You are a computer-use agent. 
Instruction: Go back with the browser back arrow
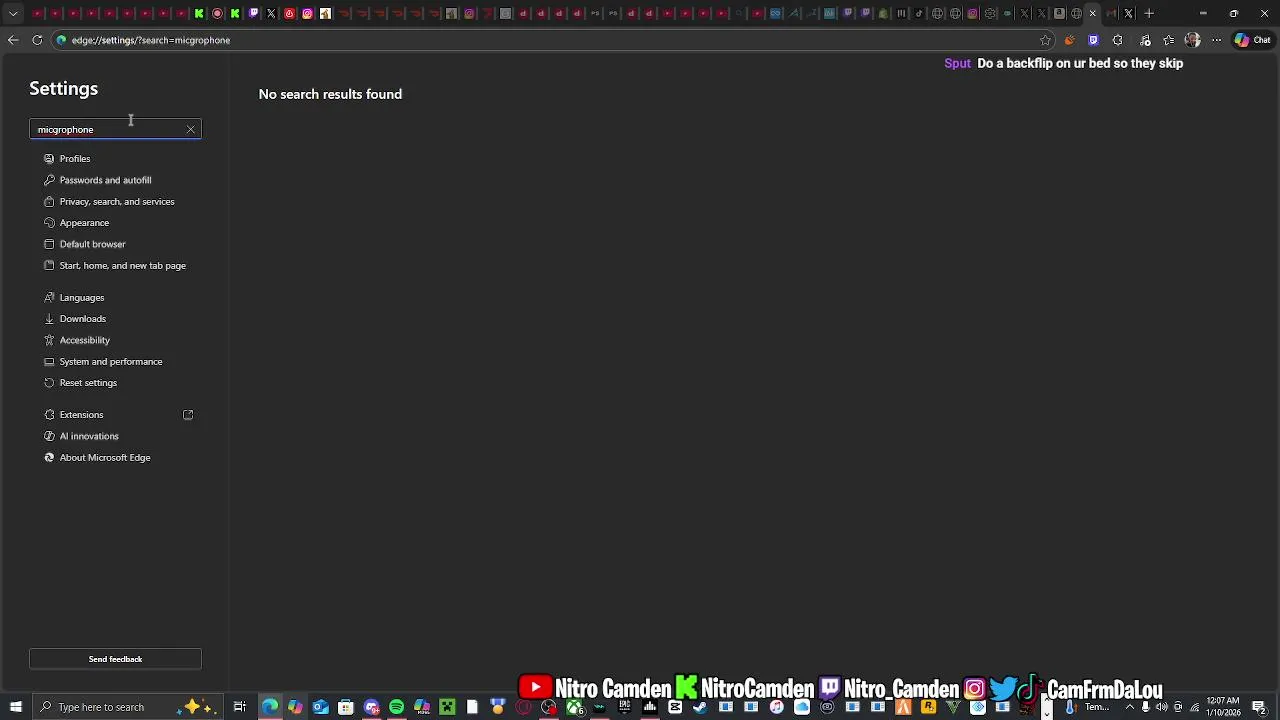(13, 40)
